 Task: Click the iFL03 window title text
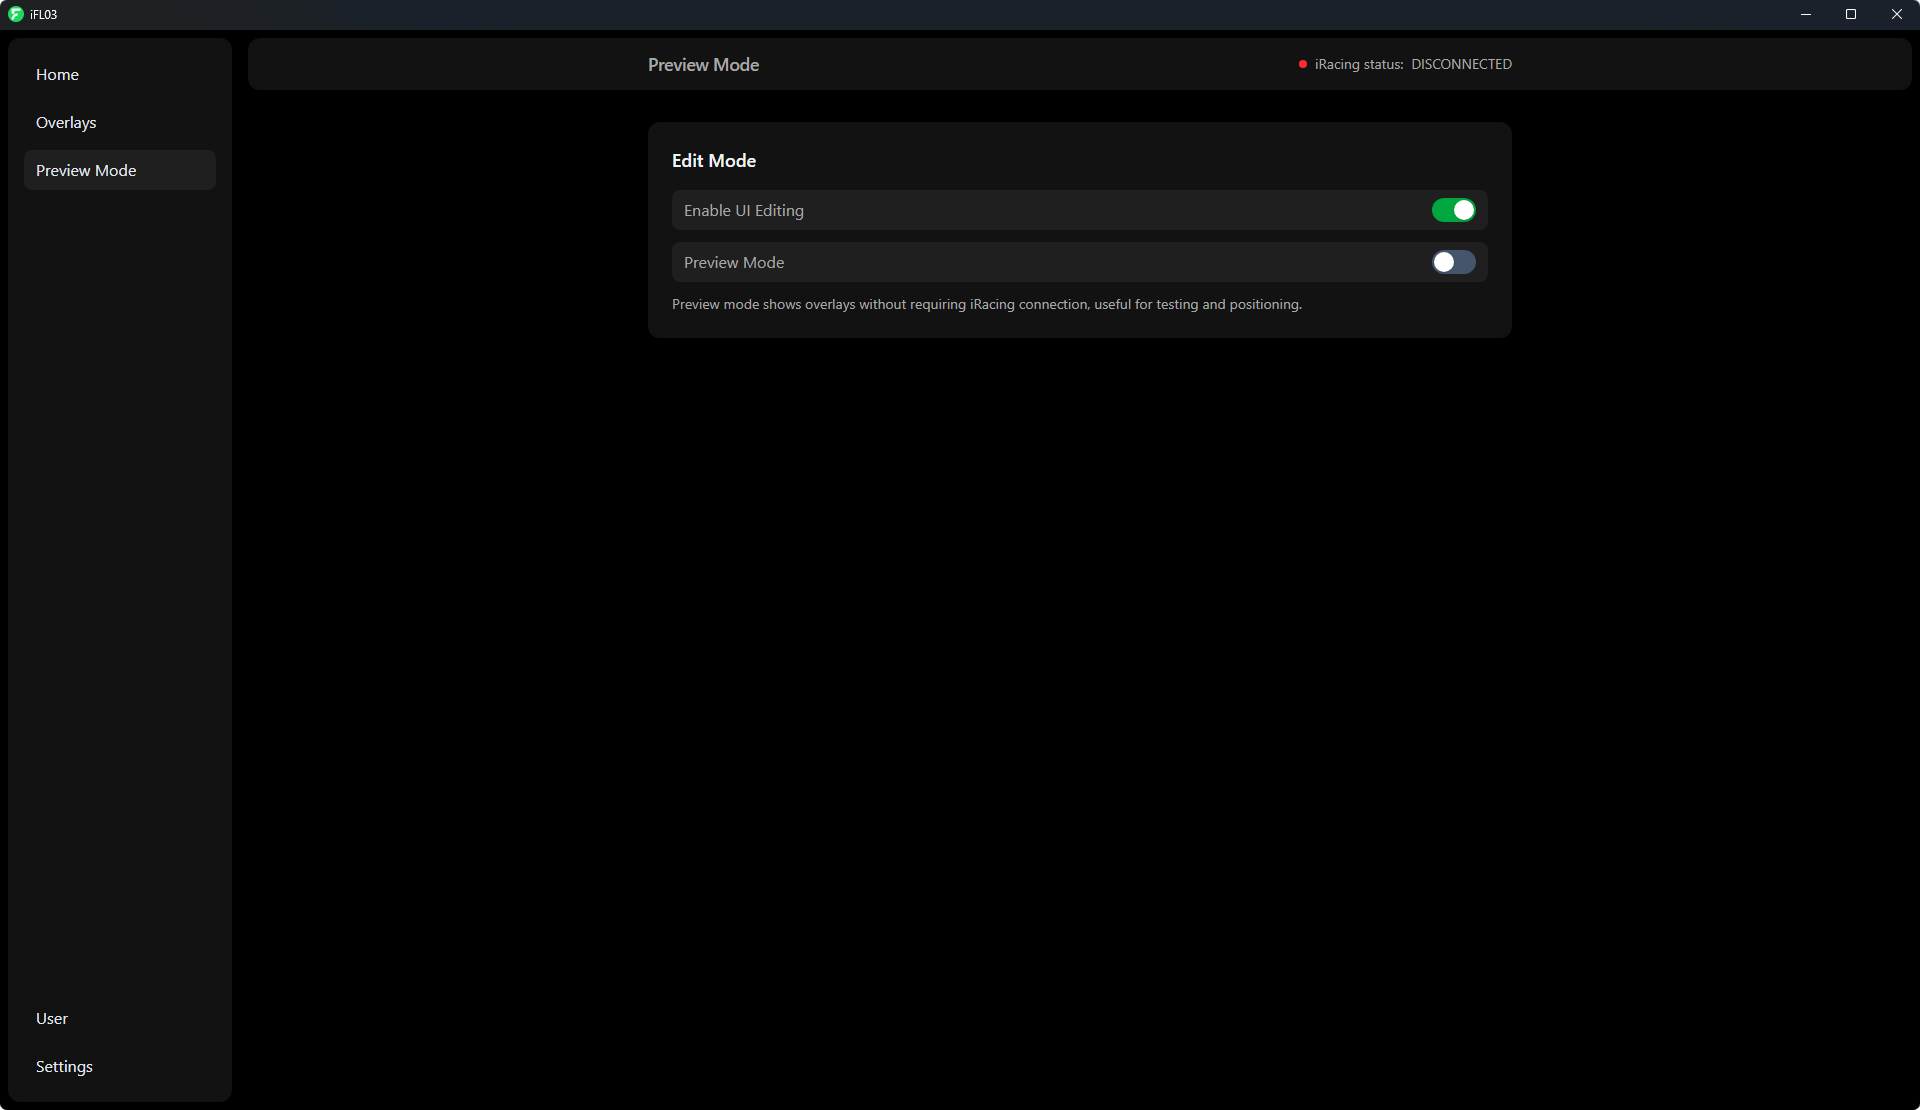(x=43, y=14)
